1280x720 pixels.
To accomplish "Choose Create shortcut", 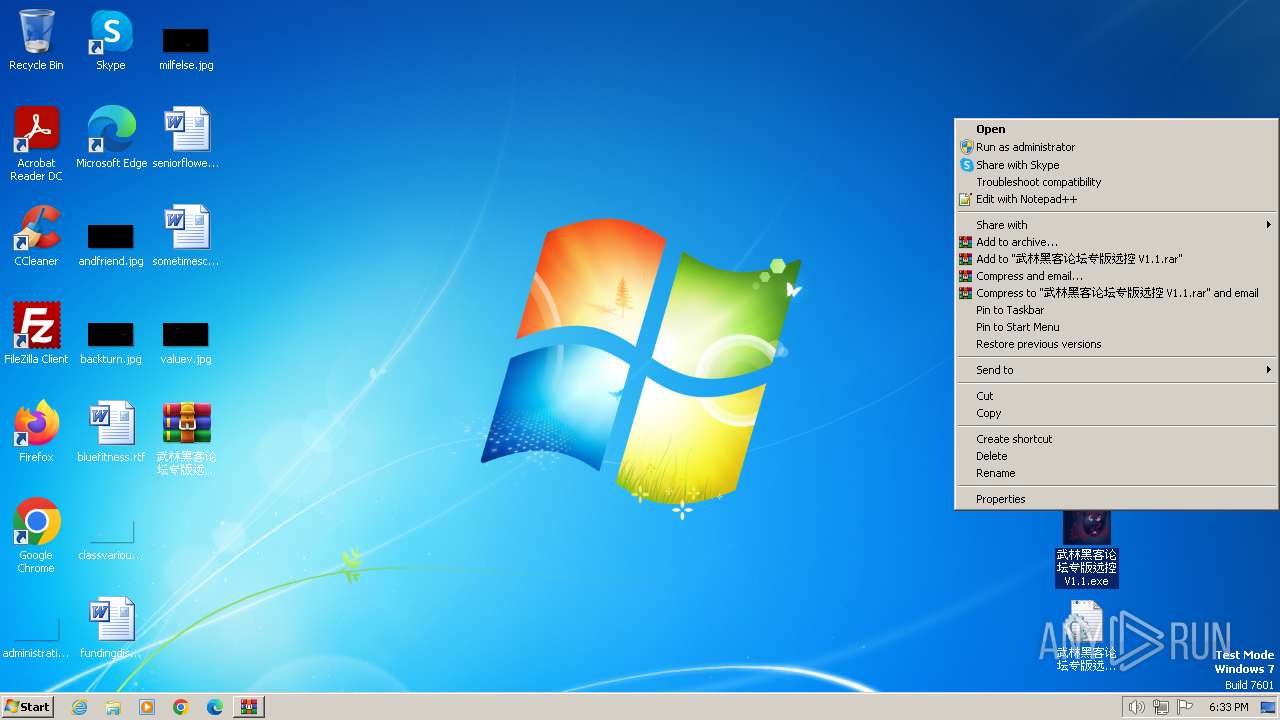I will 1116,439.
